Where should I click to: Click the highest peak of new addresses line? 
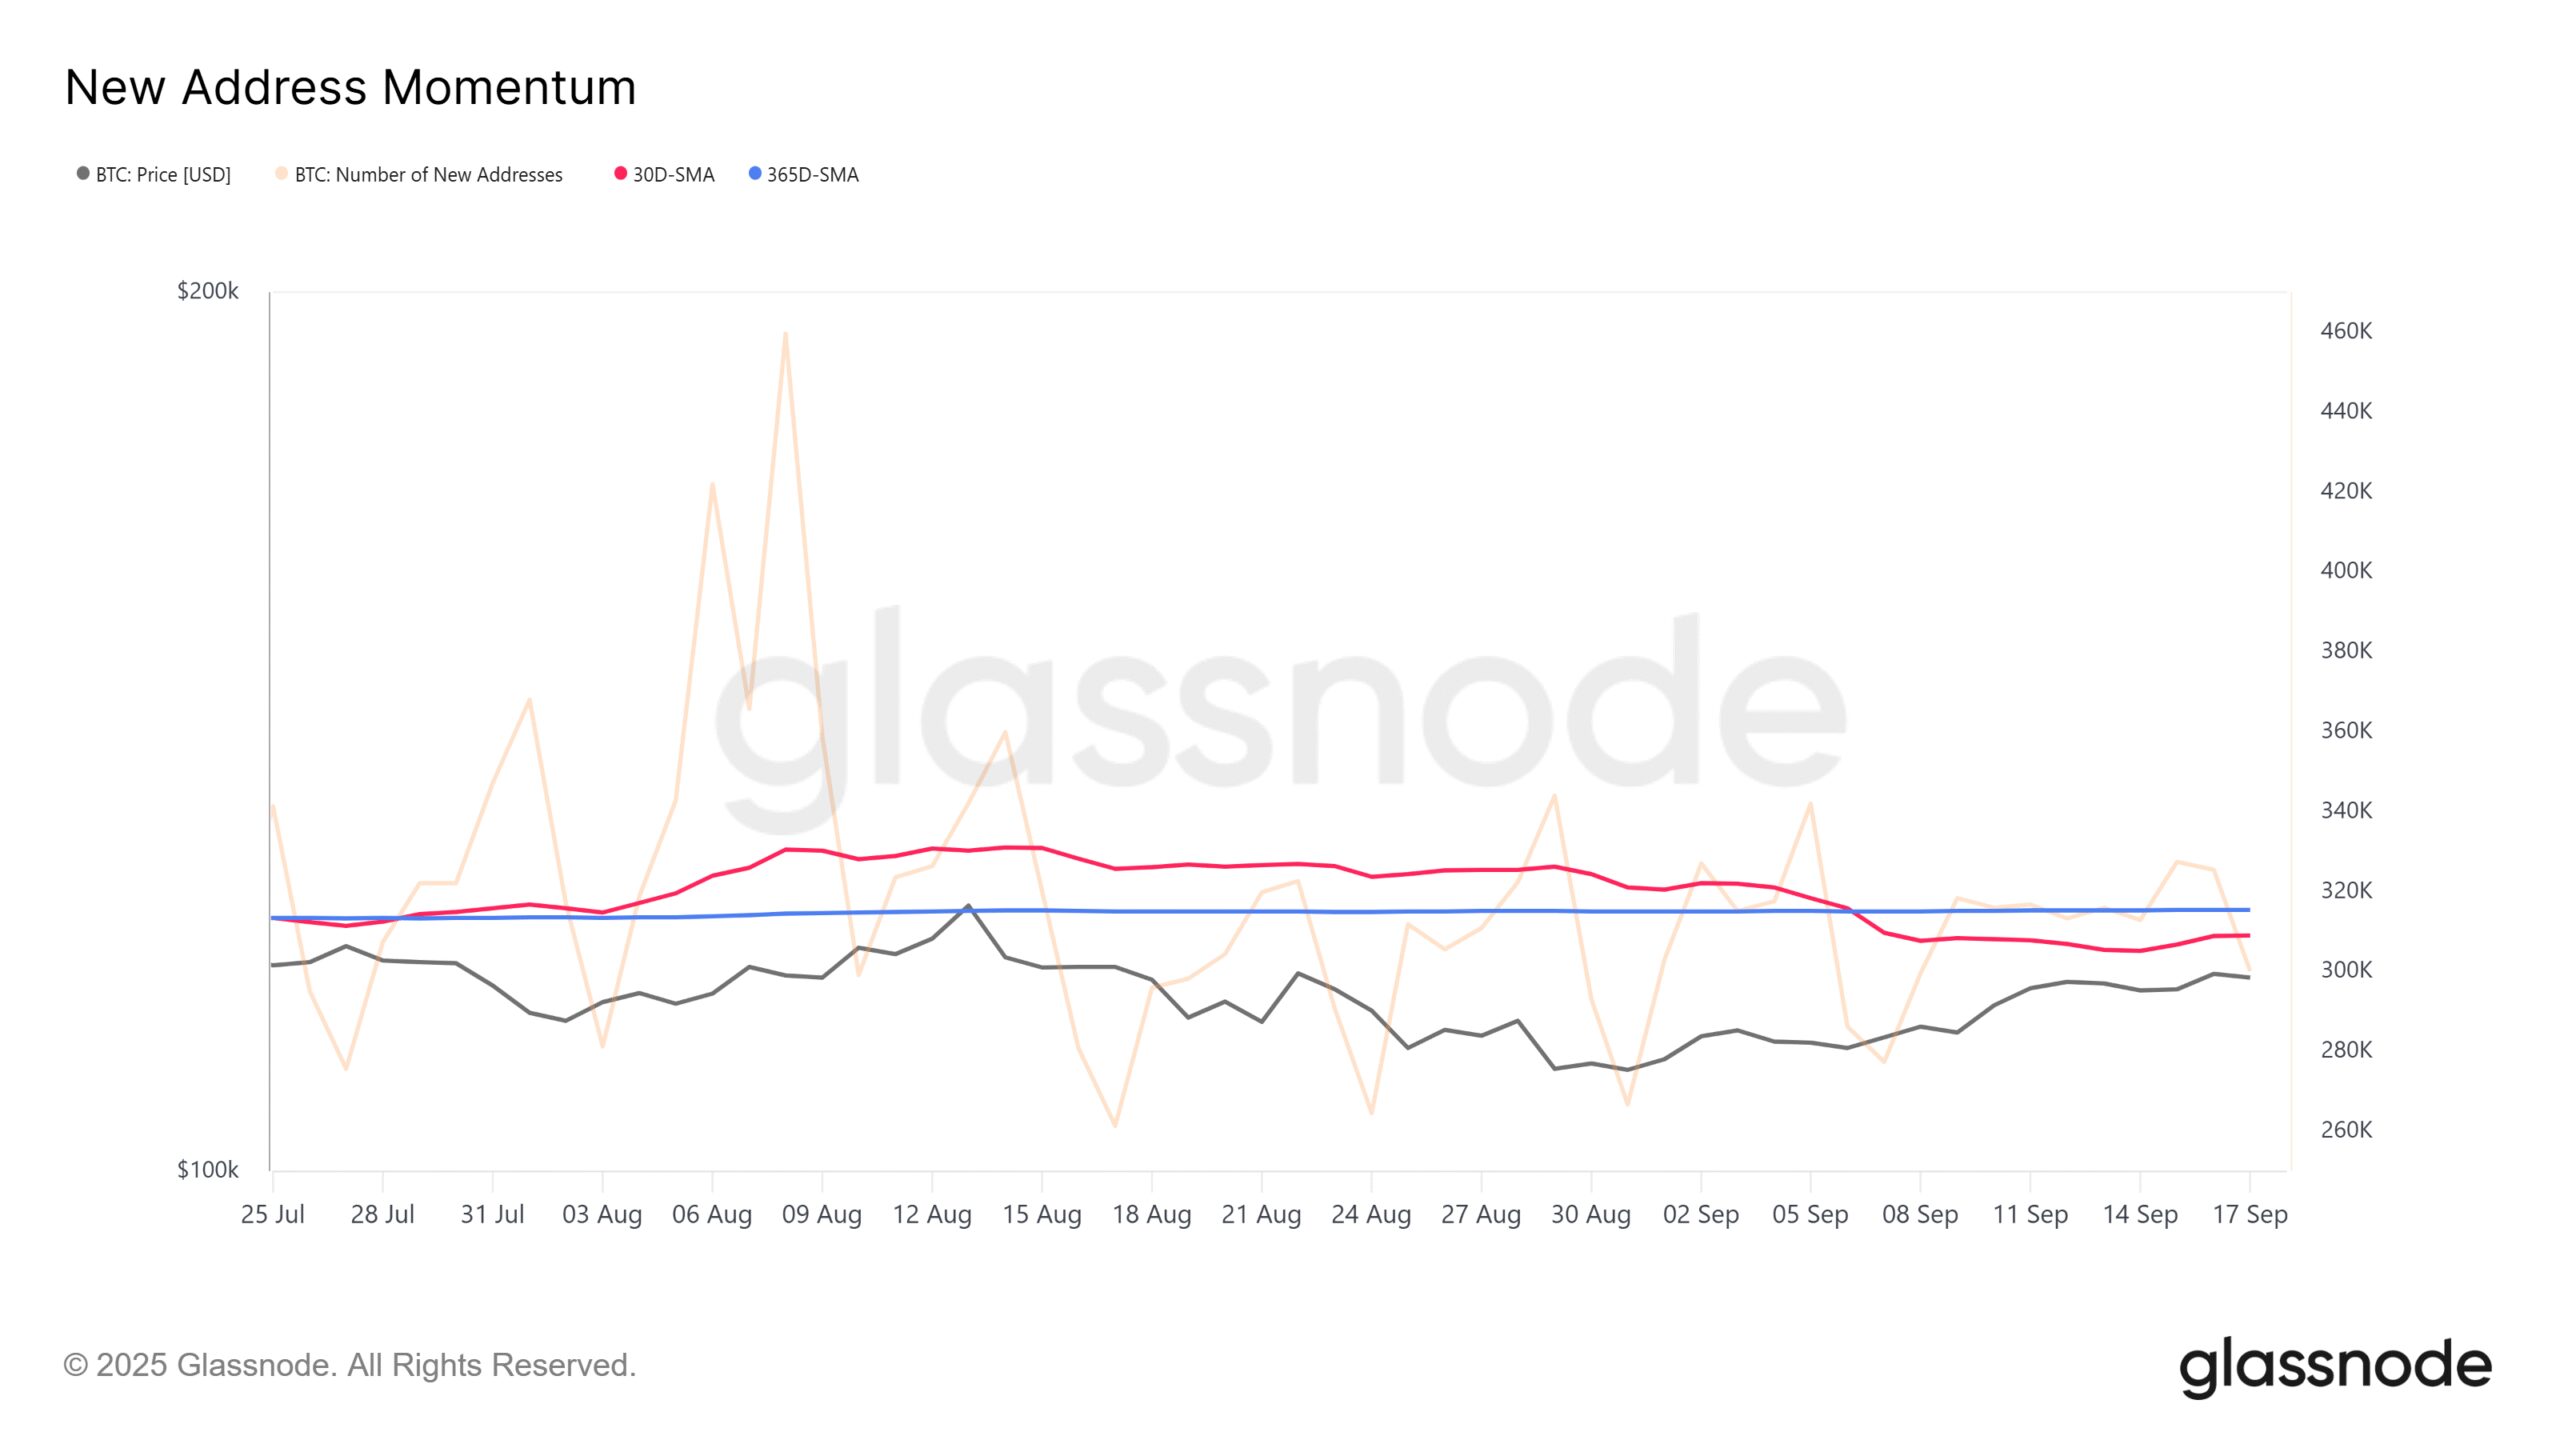[x=786, y=335]
